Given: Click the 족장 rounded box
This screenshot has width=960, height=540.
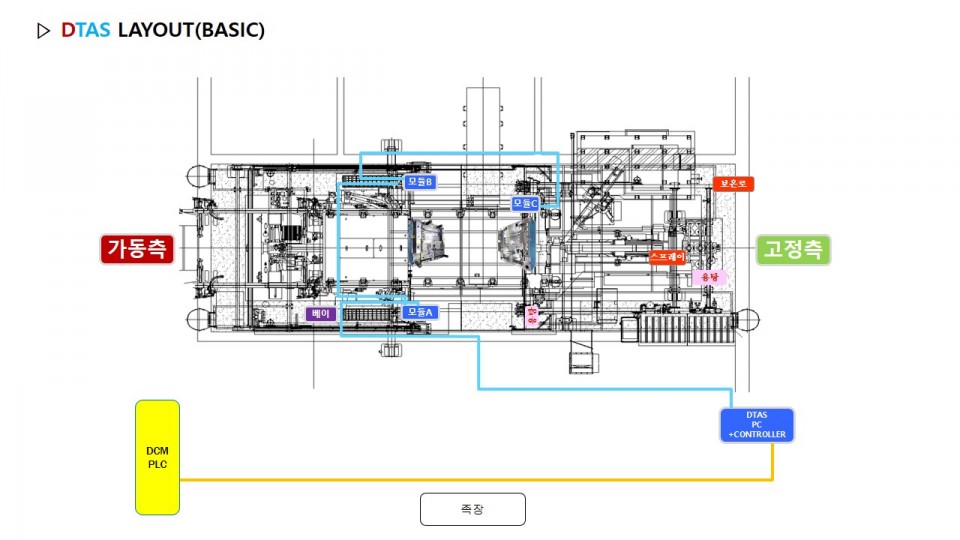Looking at the screenshot, I should (472, 509).
